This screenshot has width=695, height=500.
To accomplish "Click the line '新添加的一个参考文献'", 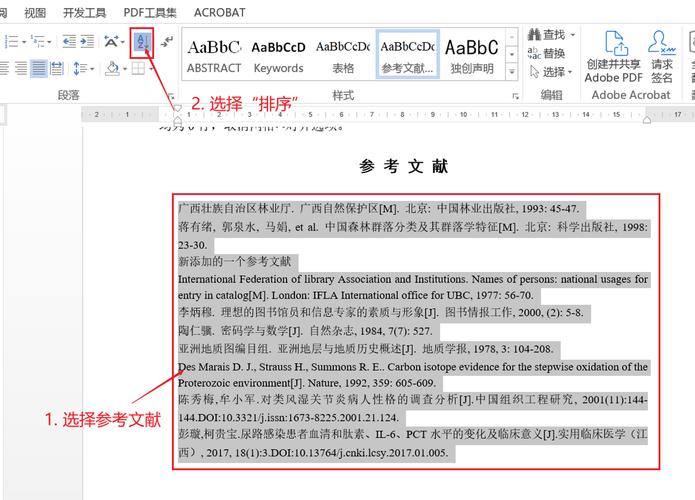I will [234, 262].
